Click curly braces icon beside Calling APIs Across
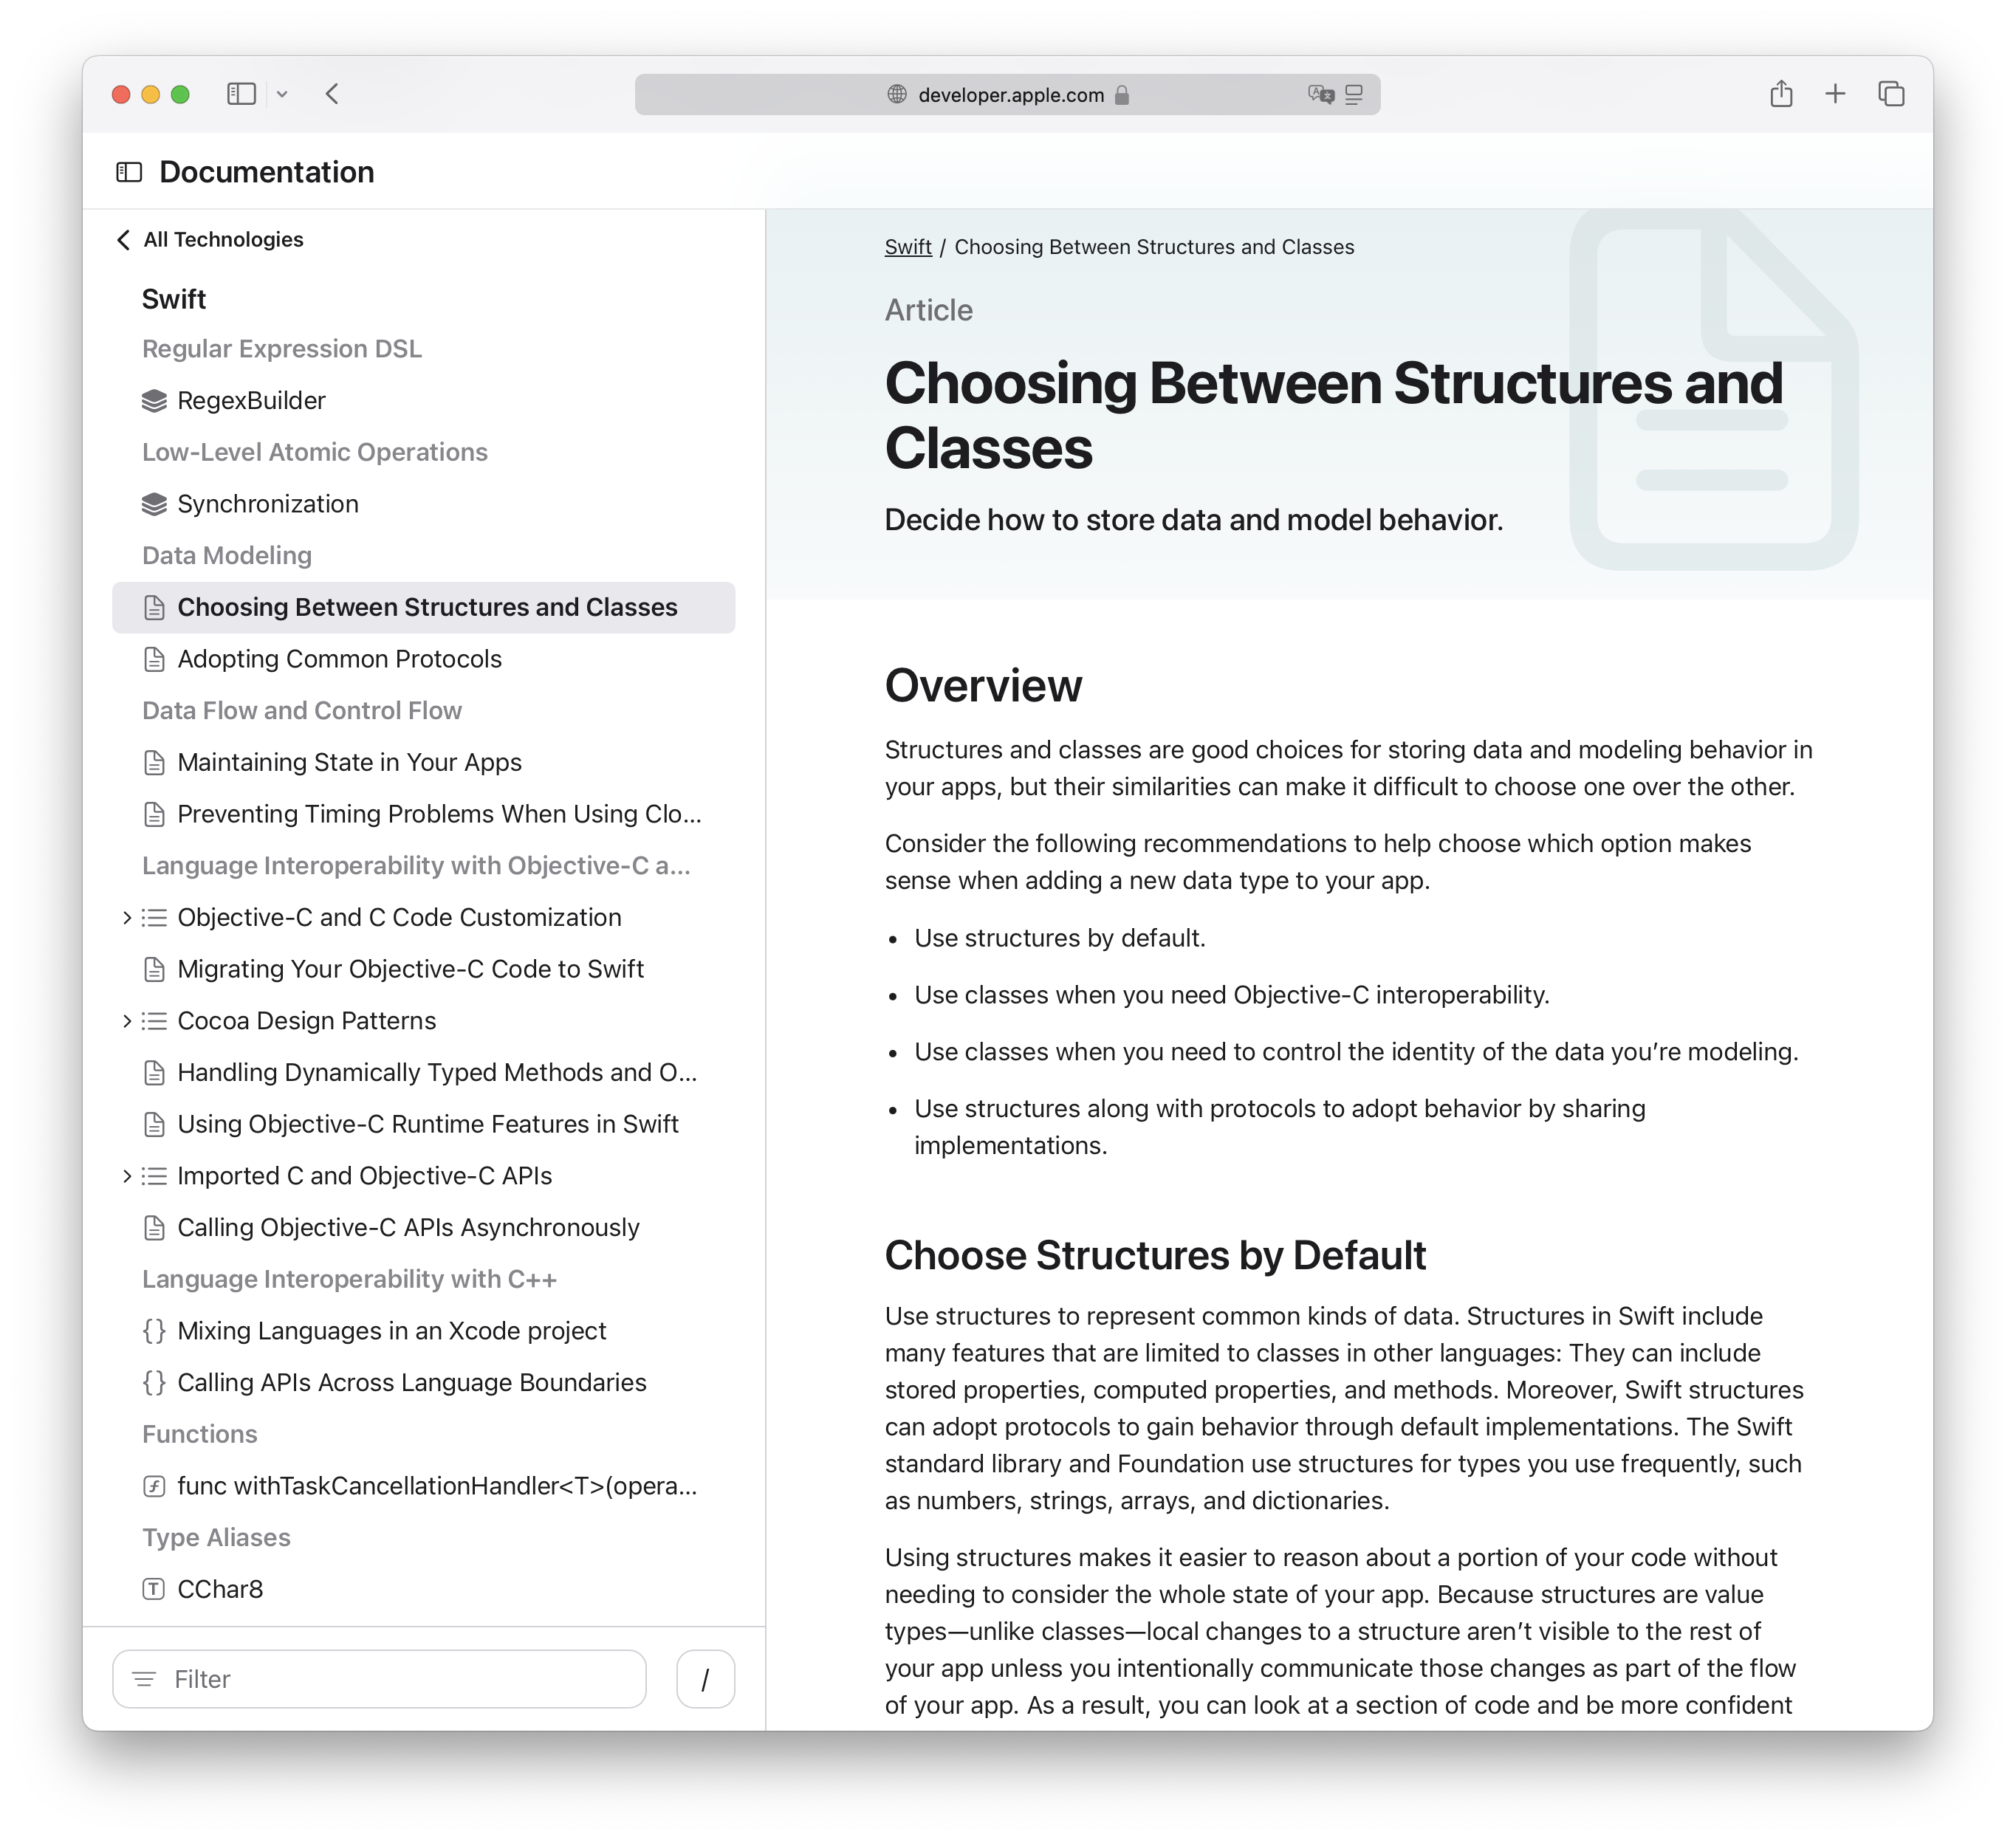The width and height of the screenshot is (2016, 1840). coord(154,1382)
